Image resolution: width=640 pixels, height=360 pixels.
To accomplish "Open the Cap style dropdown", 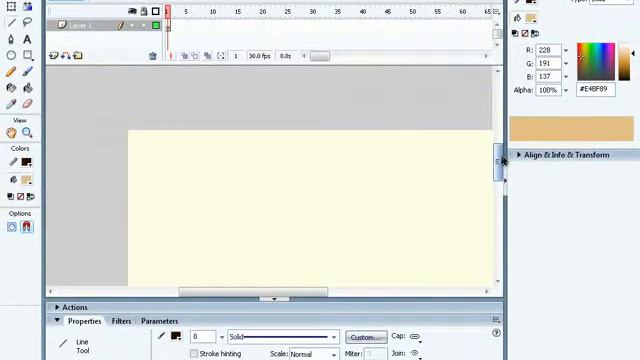I will [416, 337].
